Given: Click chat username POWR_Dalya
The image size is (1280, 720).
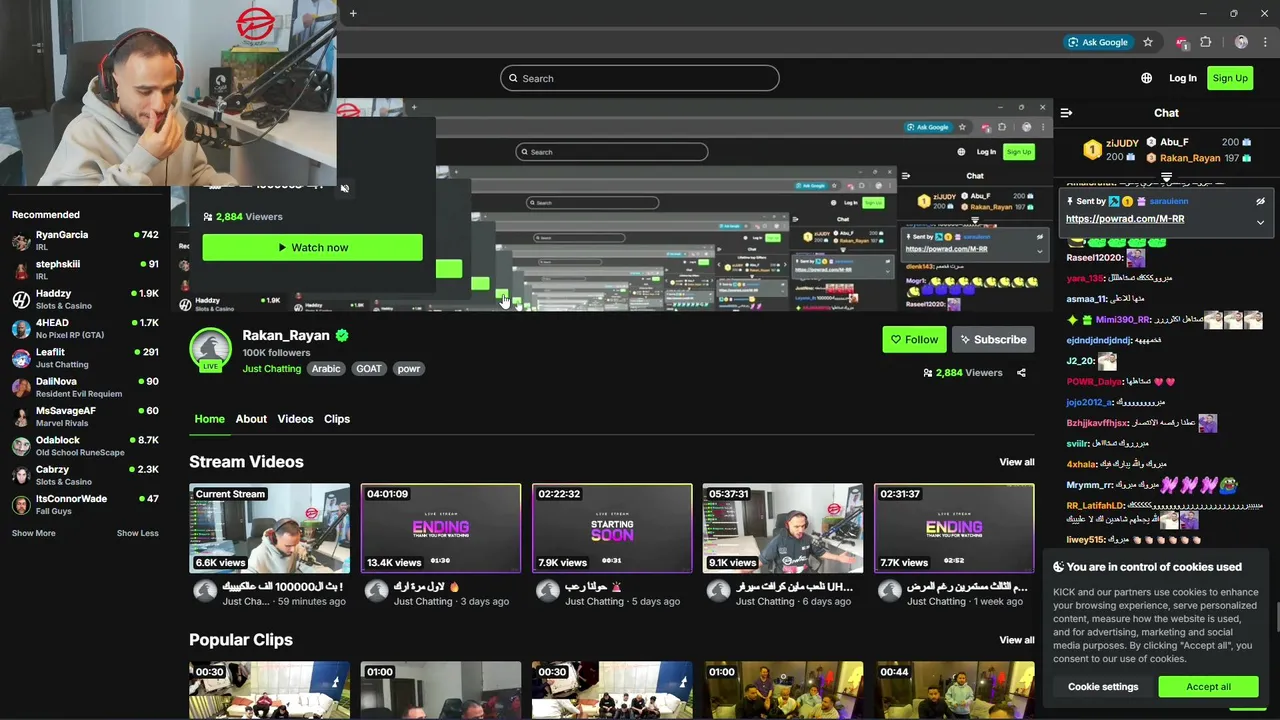Looking at the screenshot, I should pos(1094,382).
